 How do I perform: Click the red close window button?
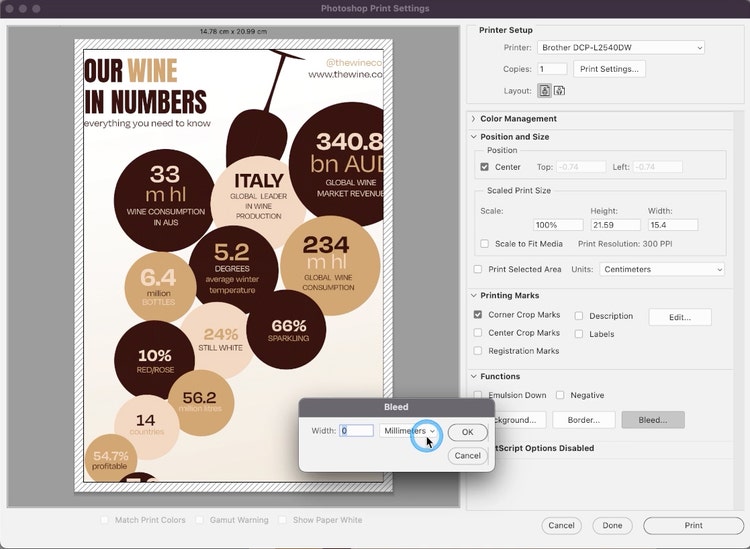[10, 8]
